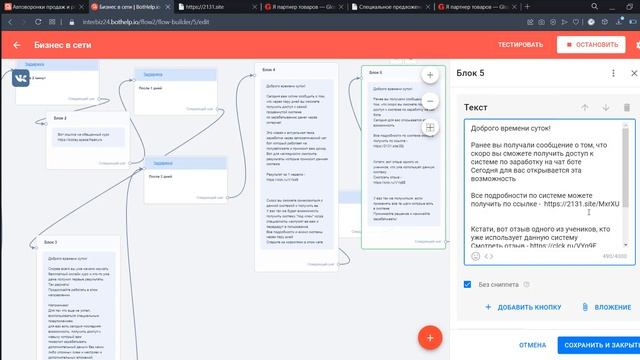Screen dimensions: 640x360
Task: Click the browser address bar URL
Action: tap(146, 22)
